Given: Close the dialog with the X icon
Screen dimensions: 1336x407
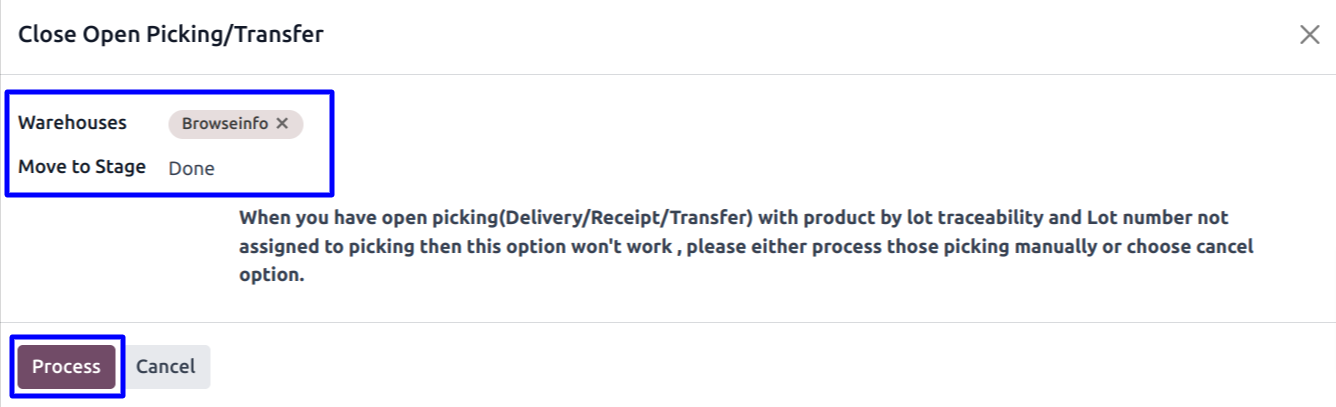Looking at the screenshot, I should coord(1309,35).
